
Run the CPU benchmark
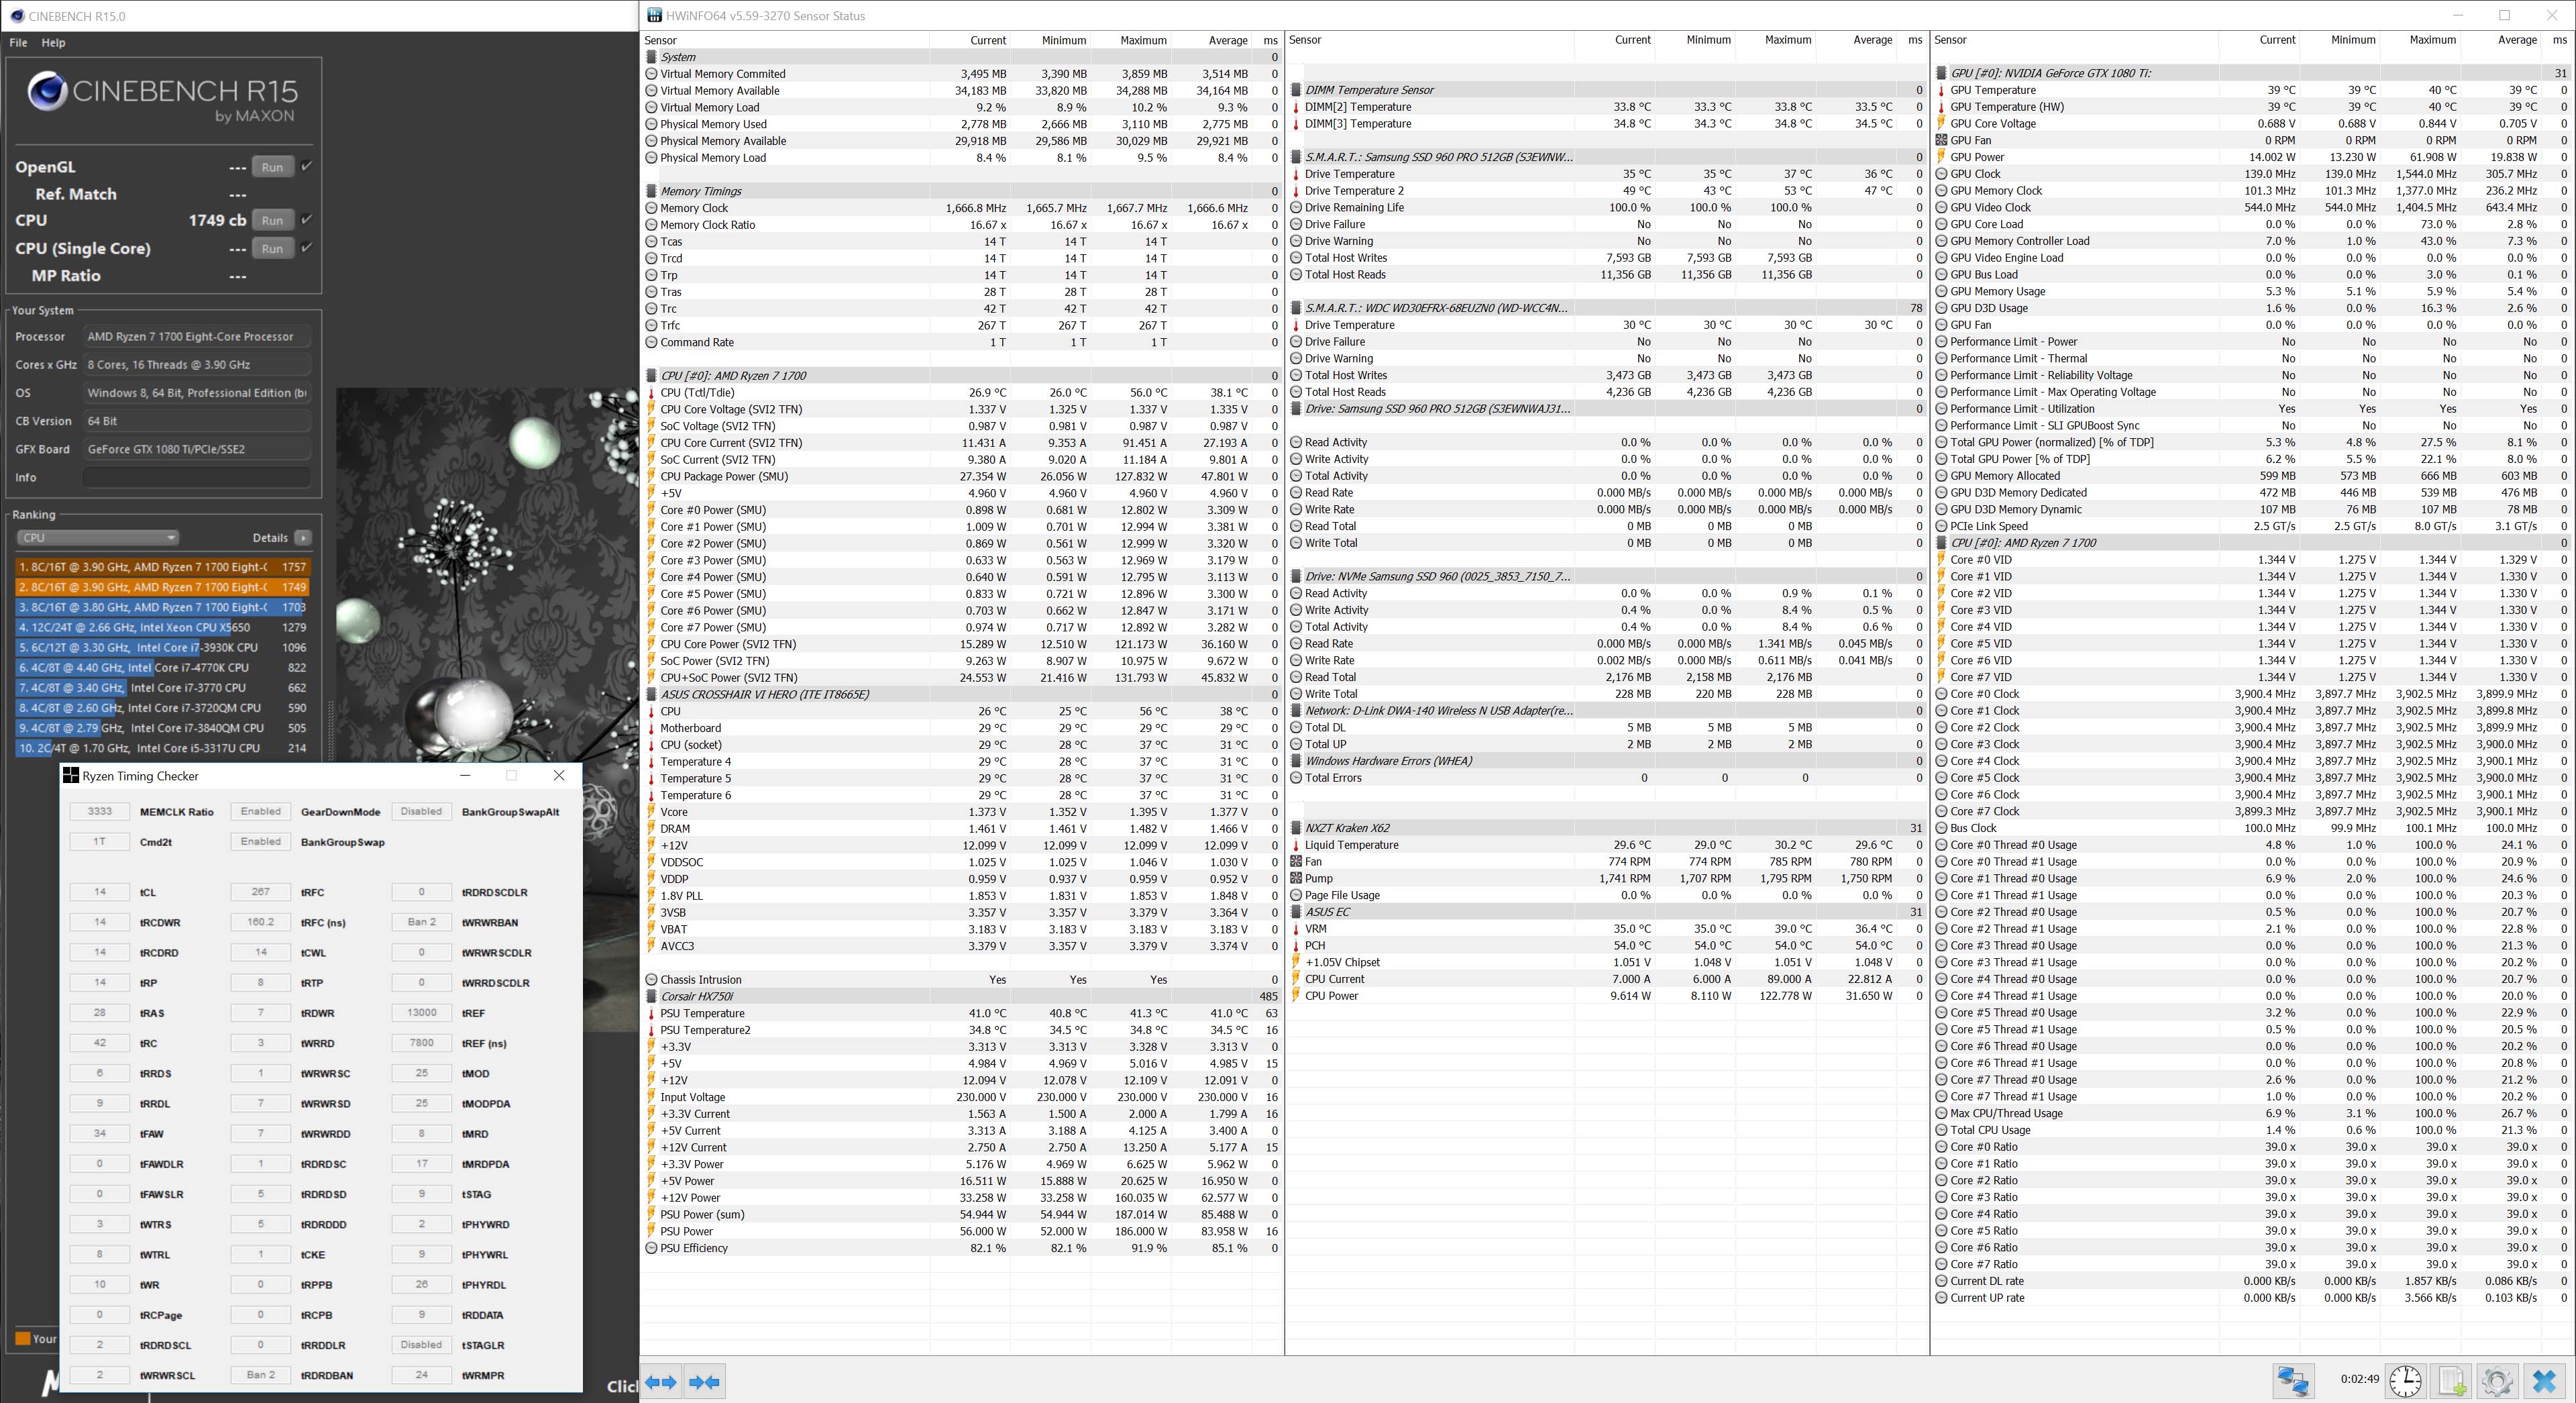click(x=272, y=220)
